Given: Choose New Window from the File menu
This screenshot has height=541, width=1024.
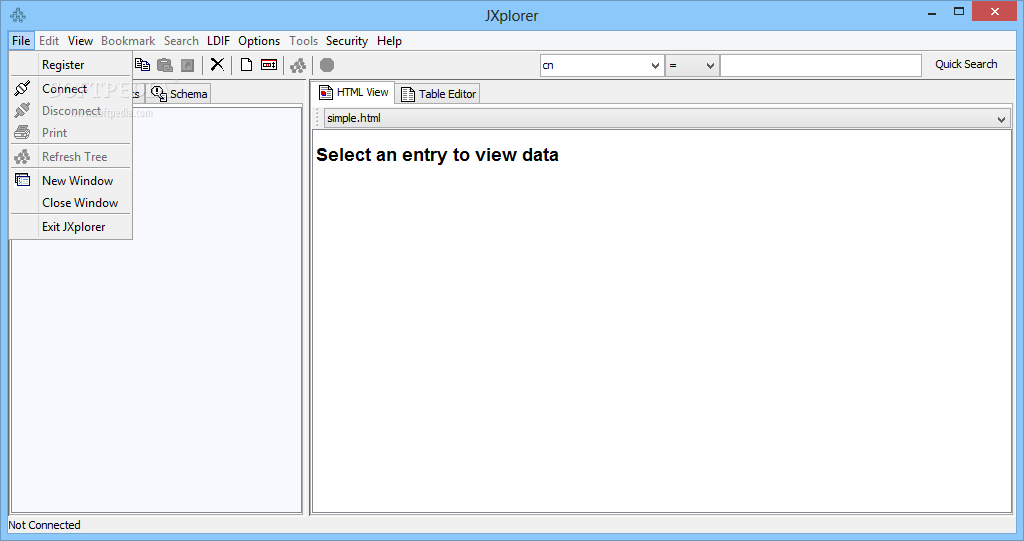Looking at the screenshot, I should 71,180.
